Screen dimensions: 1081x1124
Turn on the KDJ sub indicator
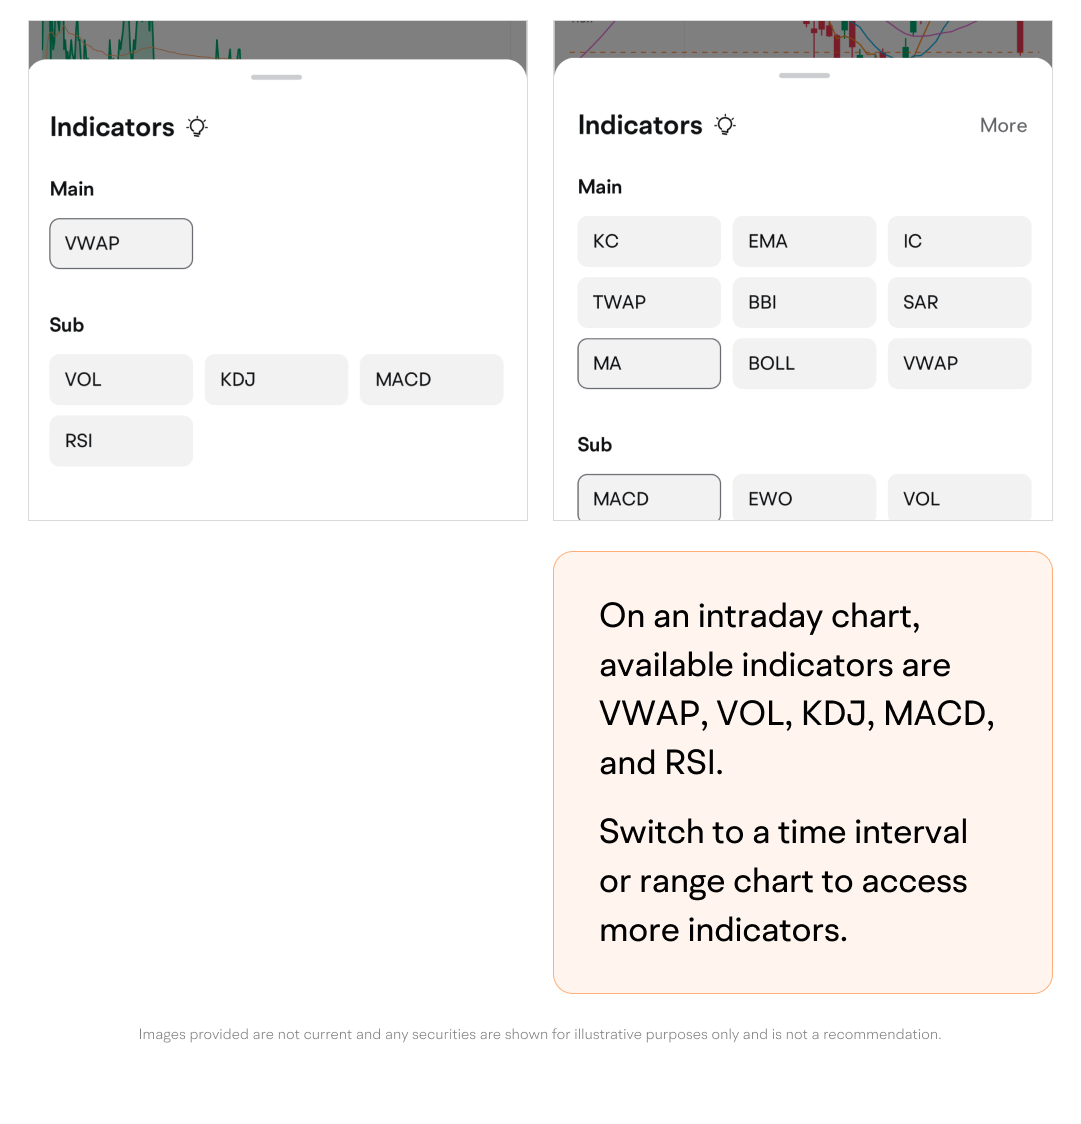tap(276, 379)
